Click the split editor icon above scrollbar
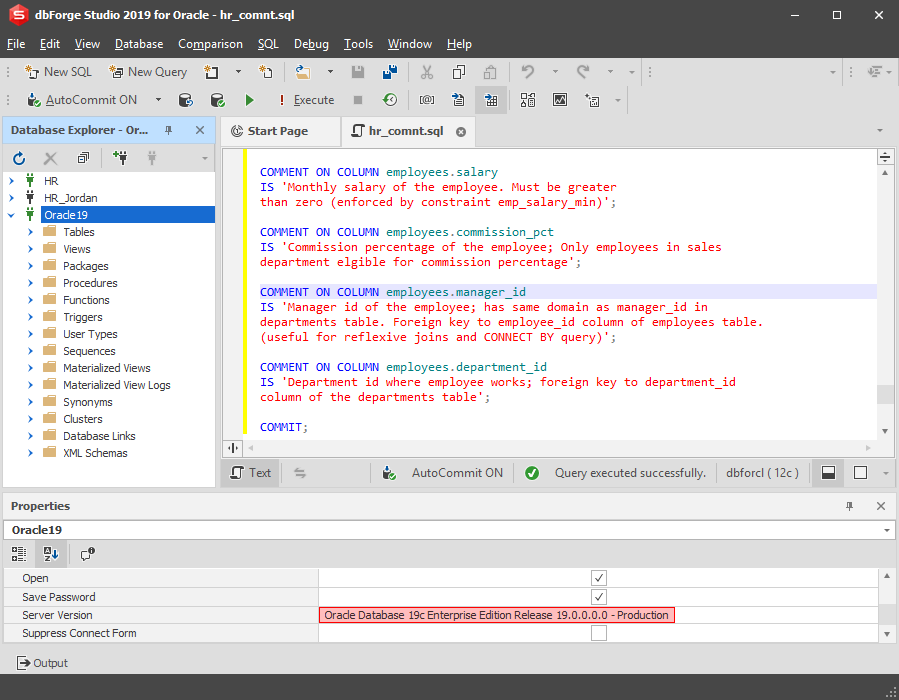This screenshot has width=899, height=700. [x=885, y=157]
